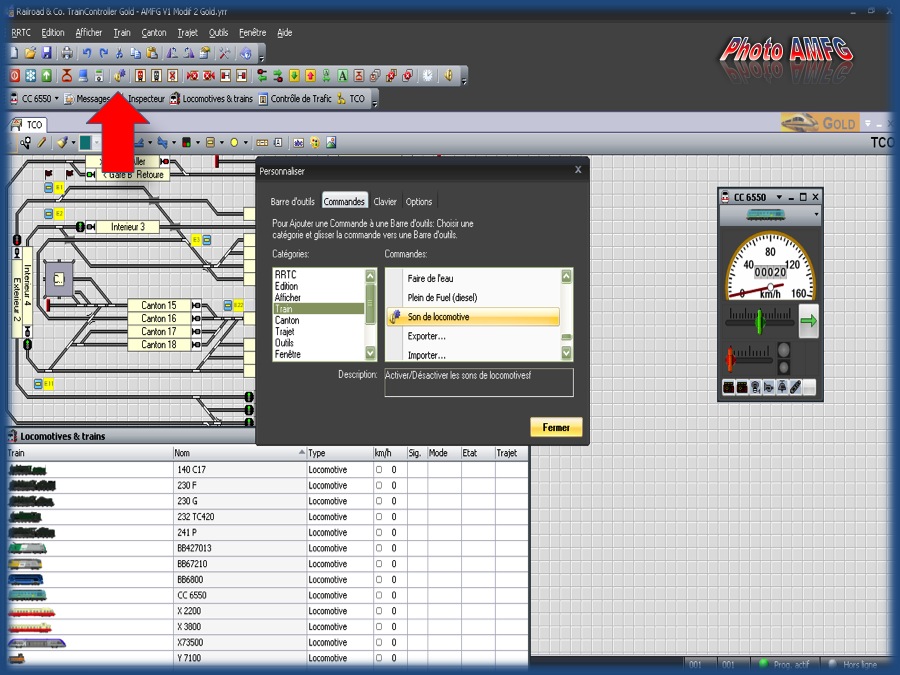Viewport: 900px width, 675px height.
Task: Save project using the floppy disk icon
Action: pyautogui.click(x=47, y=53)
